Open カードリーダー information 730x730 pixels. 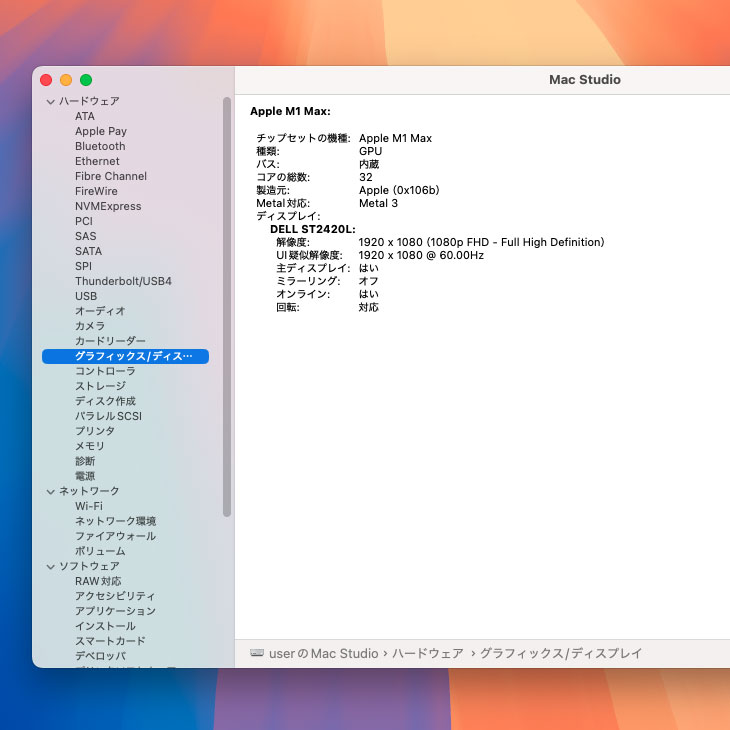click(110, 341)
